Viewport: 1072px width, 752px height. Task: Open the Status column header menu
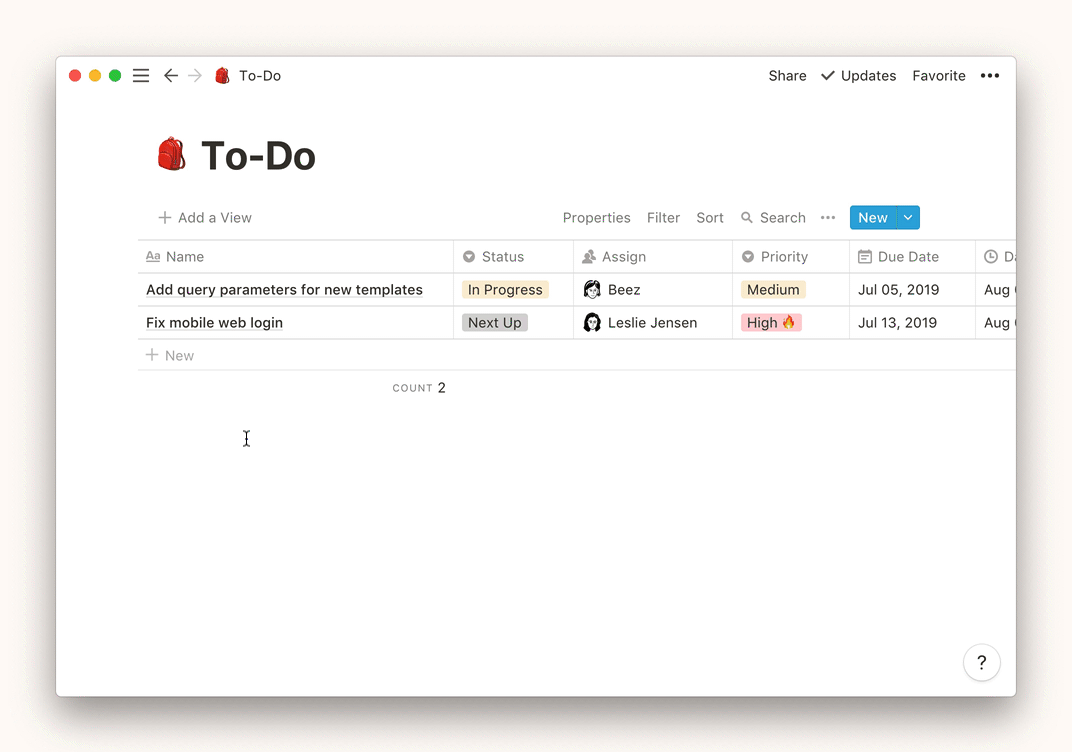(502, 257)
